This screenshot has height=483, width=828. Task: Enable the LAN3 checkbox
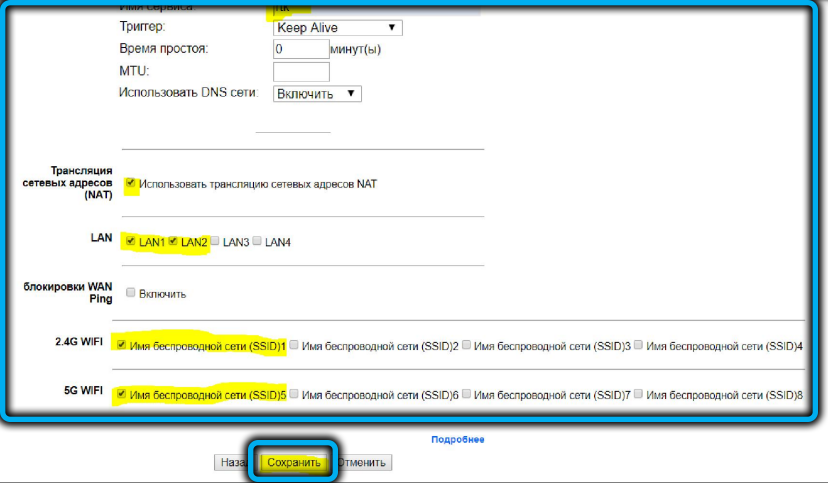[x=215, y=242]
